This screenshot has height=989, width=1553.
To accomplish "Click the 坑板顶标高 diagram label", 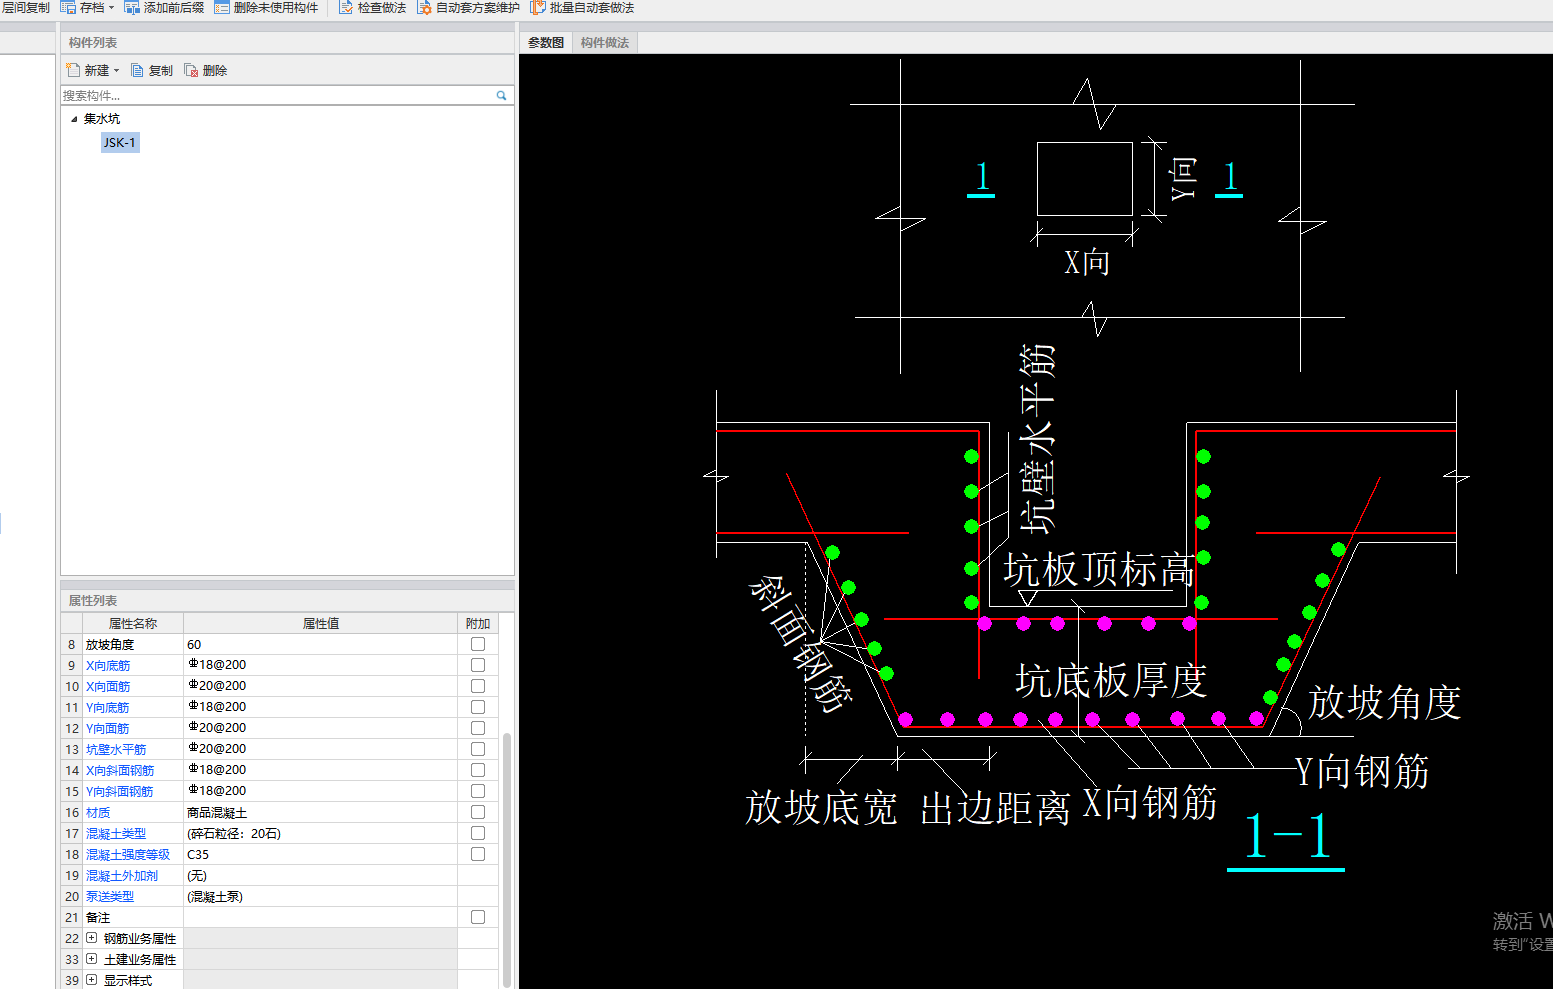I will [x=1098, y=570].
